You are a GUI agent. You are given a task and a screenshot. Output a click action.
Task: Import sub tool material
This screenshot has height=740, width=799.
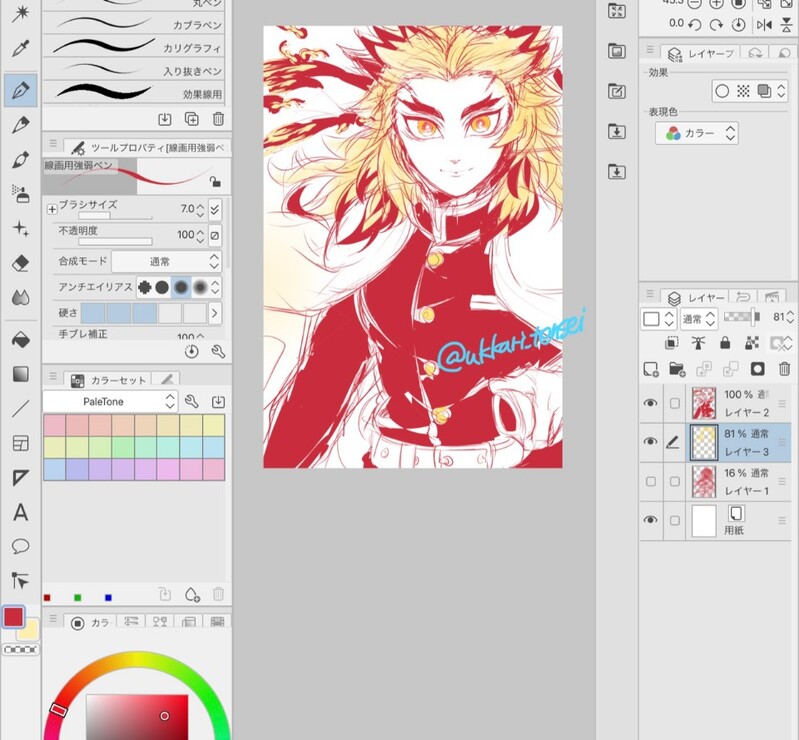click(x=165, y=119)
